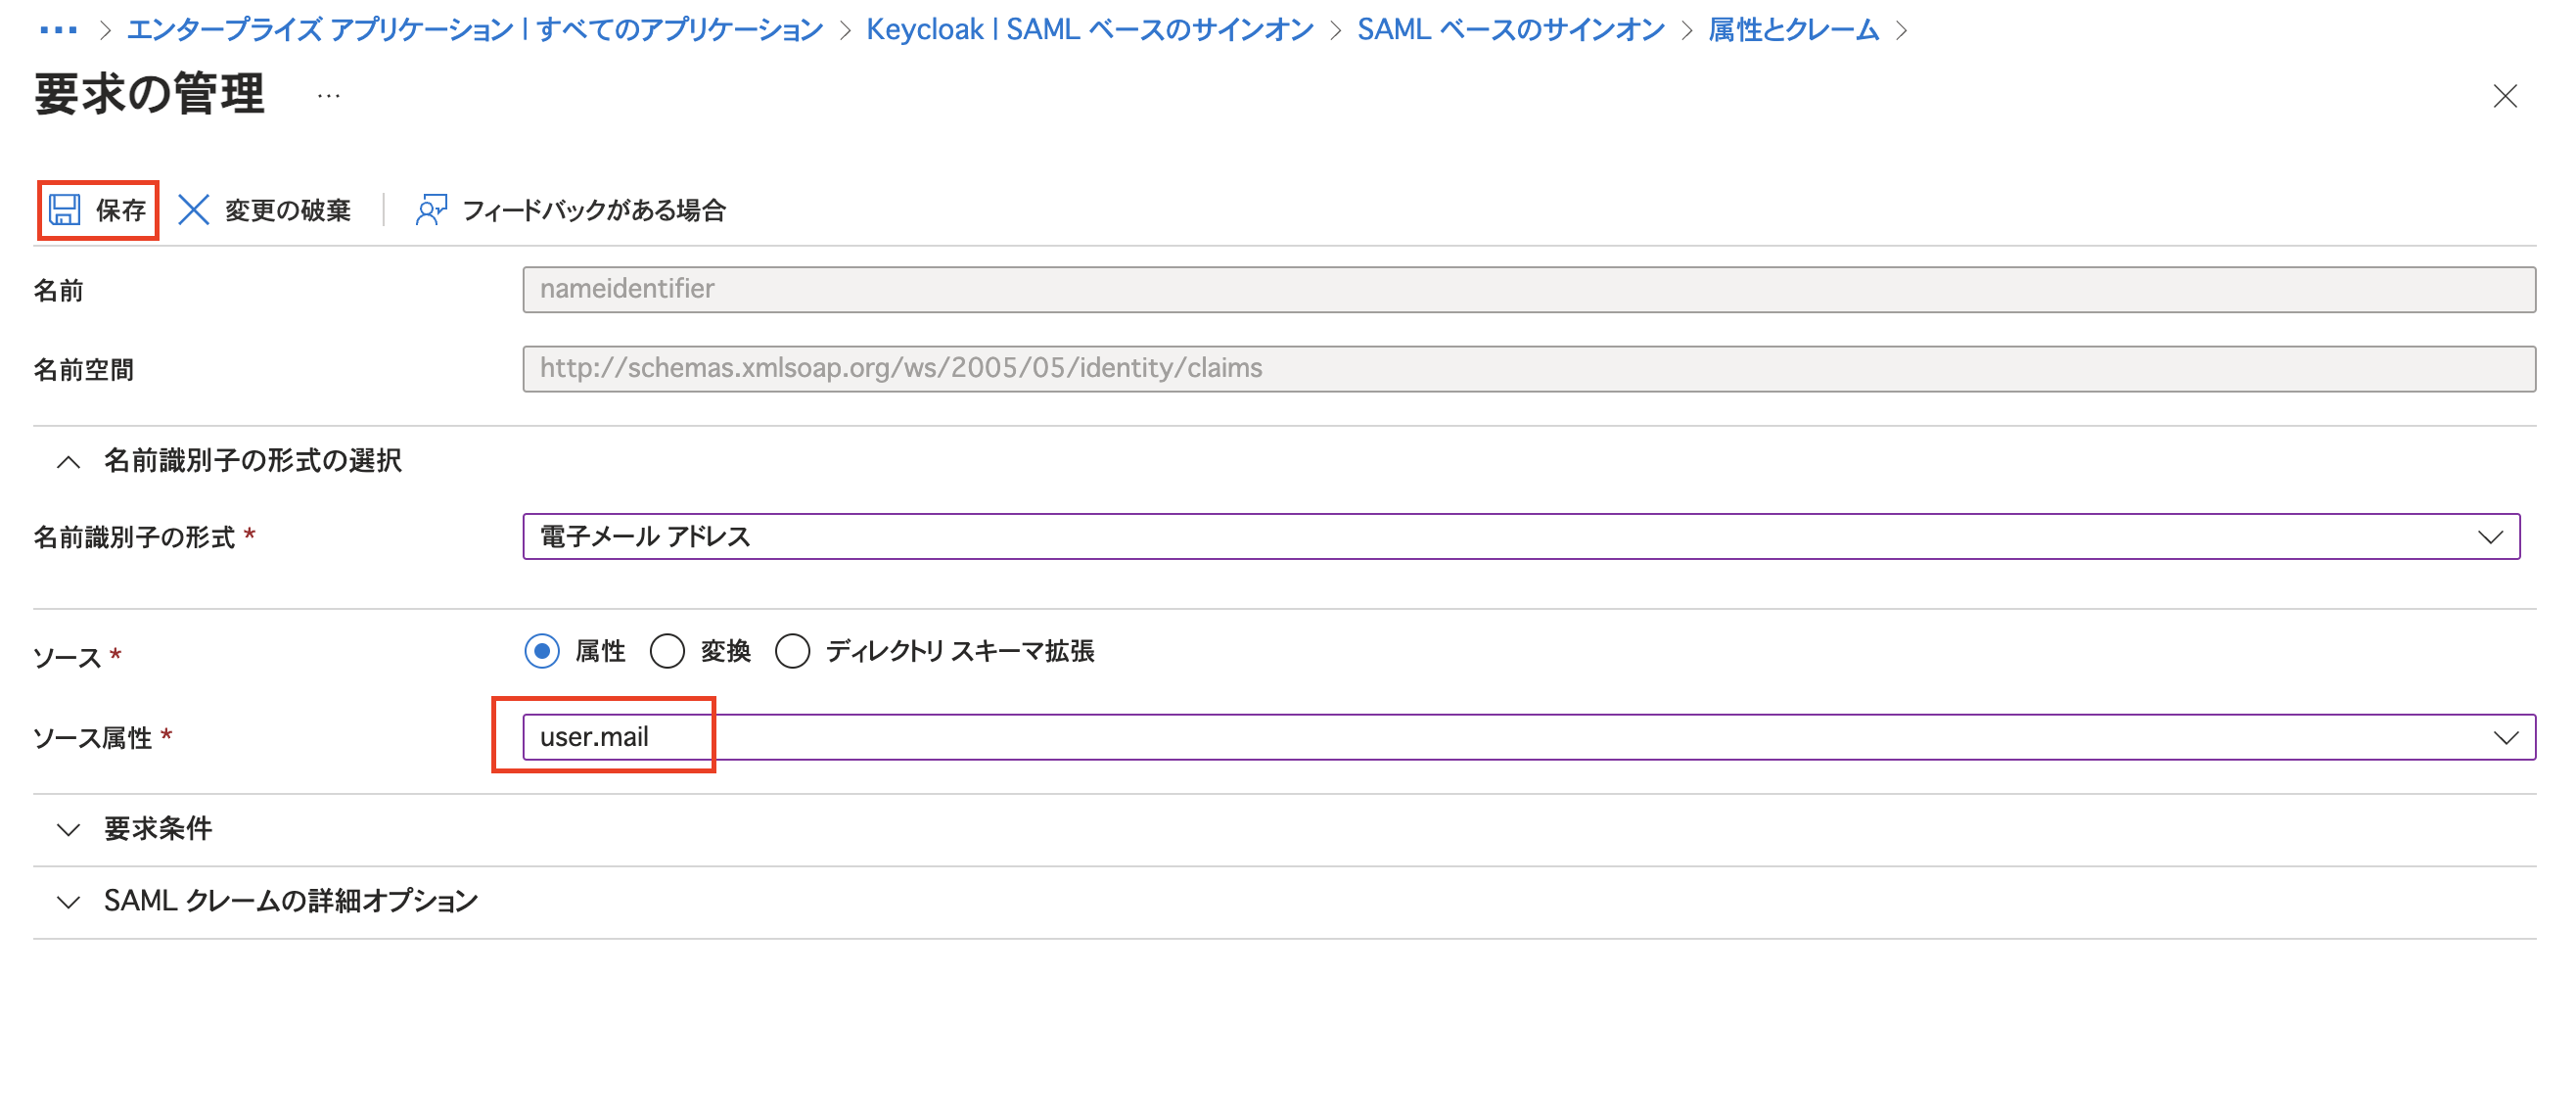2576x1116 pixels.
Task: Open the 属性とクレーム breadcrumb link
Action: 1793,30
